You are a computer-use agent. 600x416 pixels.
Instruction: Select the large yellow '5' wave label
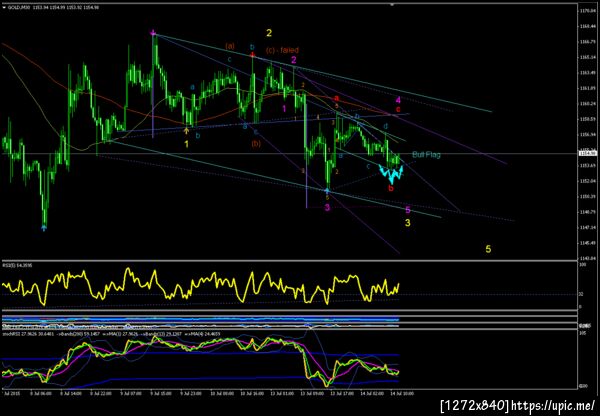pos(488,249)
